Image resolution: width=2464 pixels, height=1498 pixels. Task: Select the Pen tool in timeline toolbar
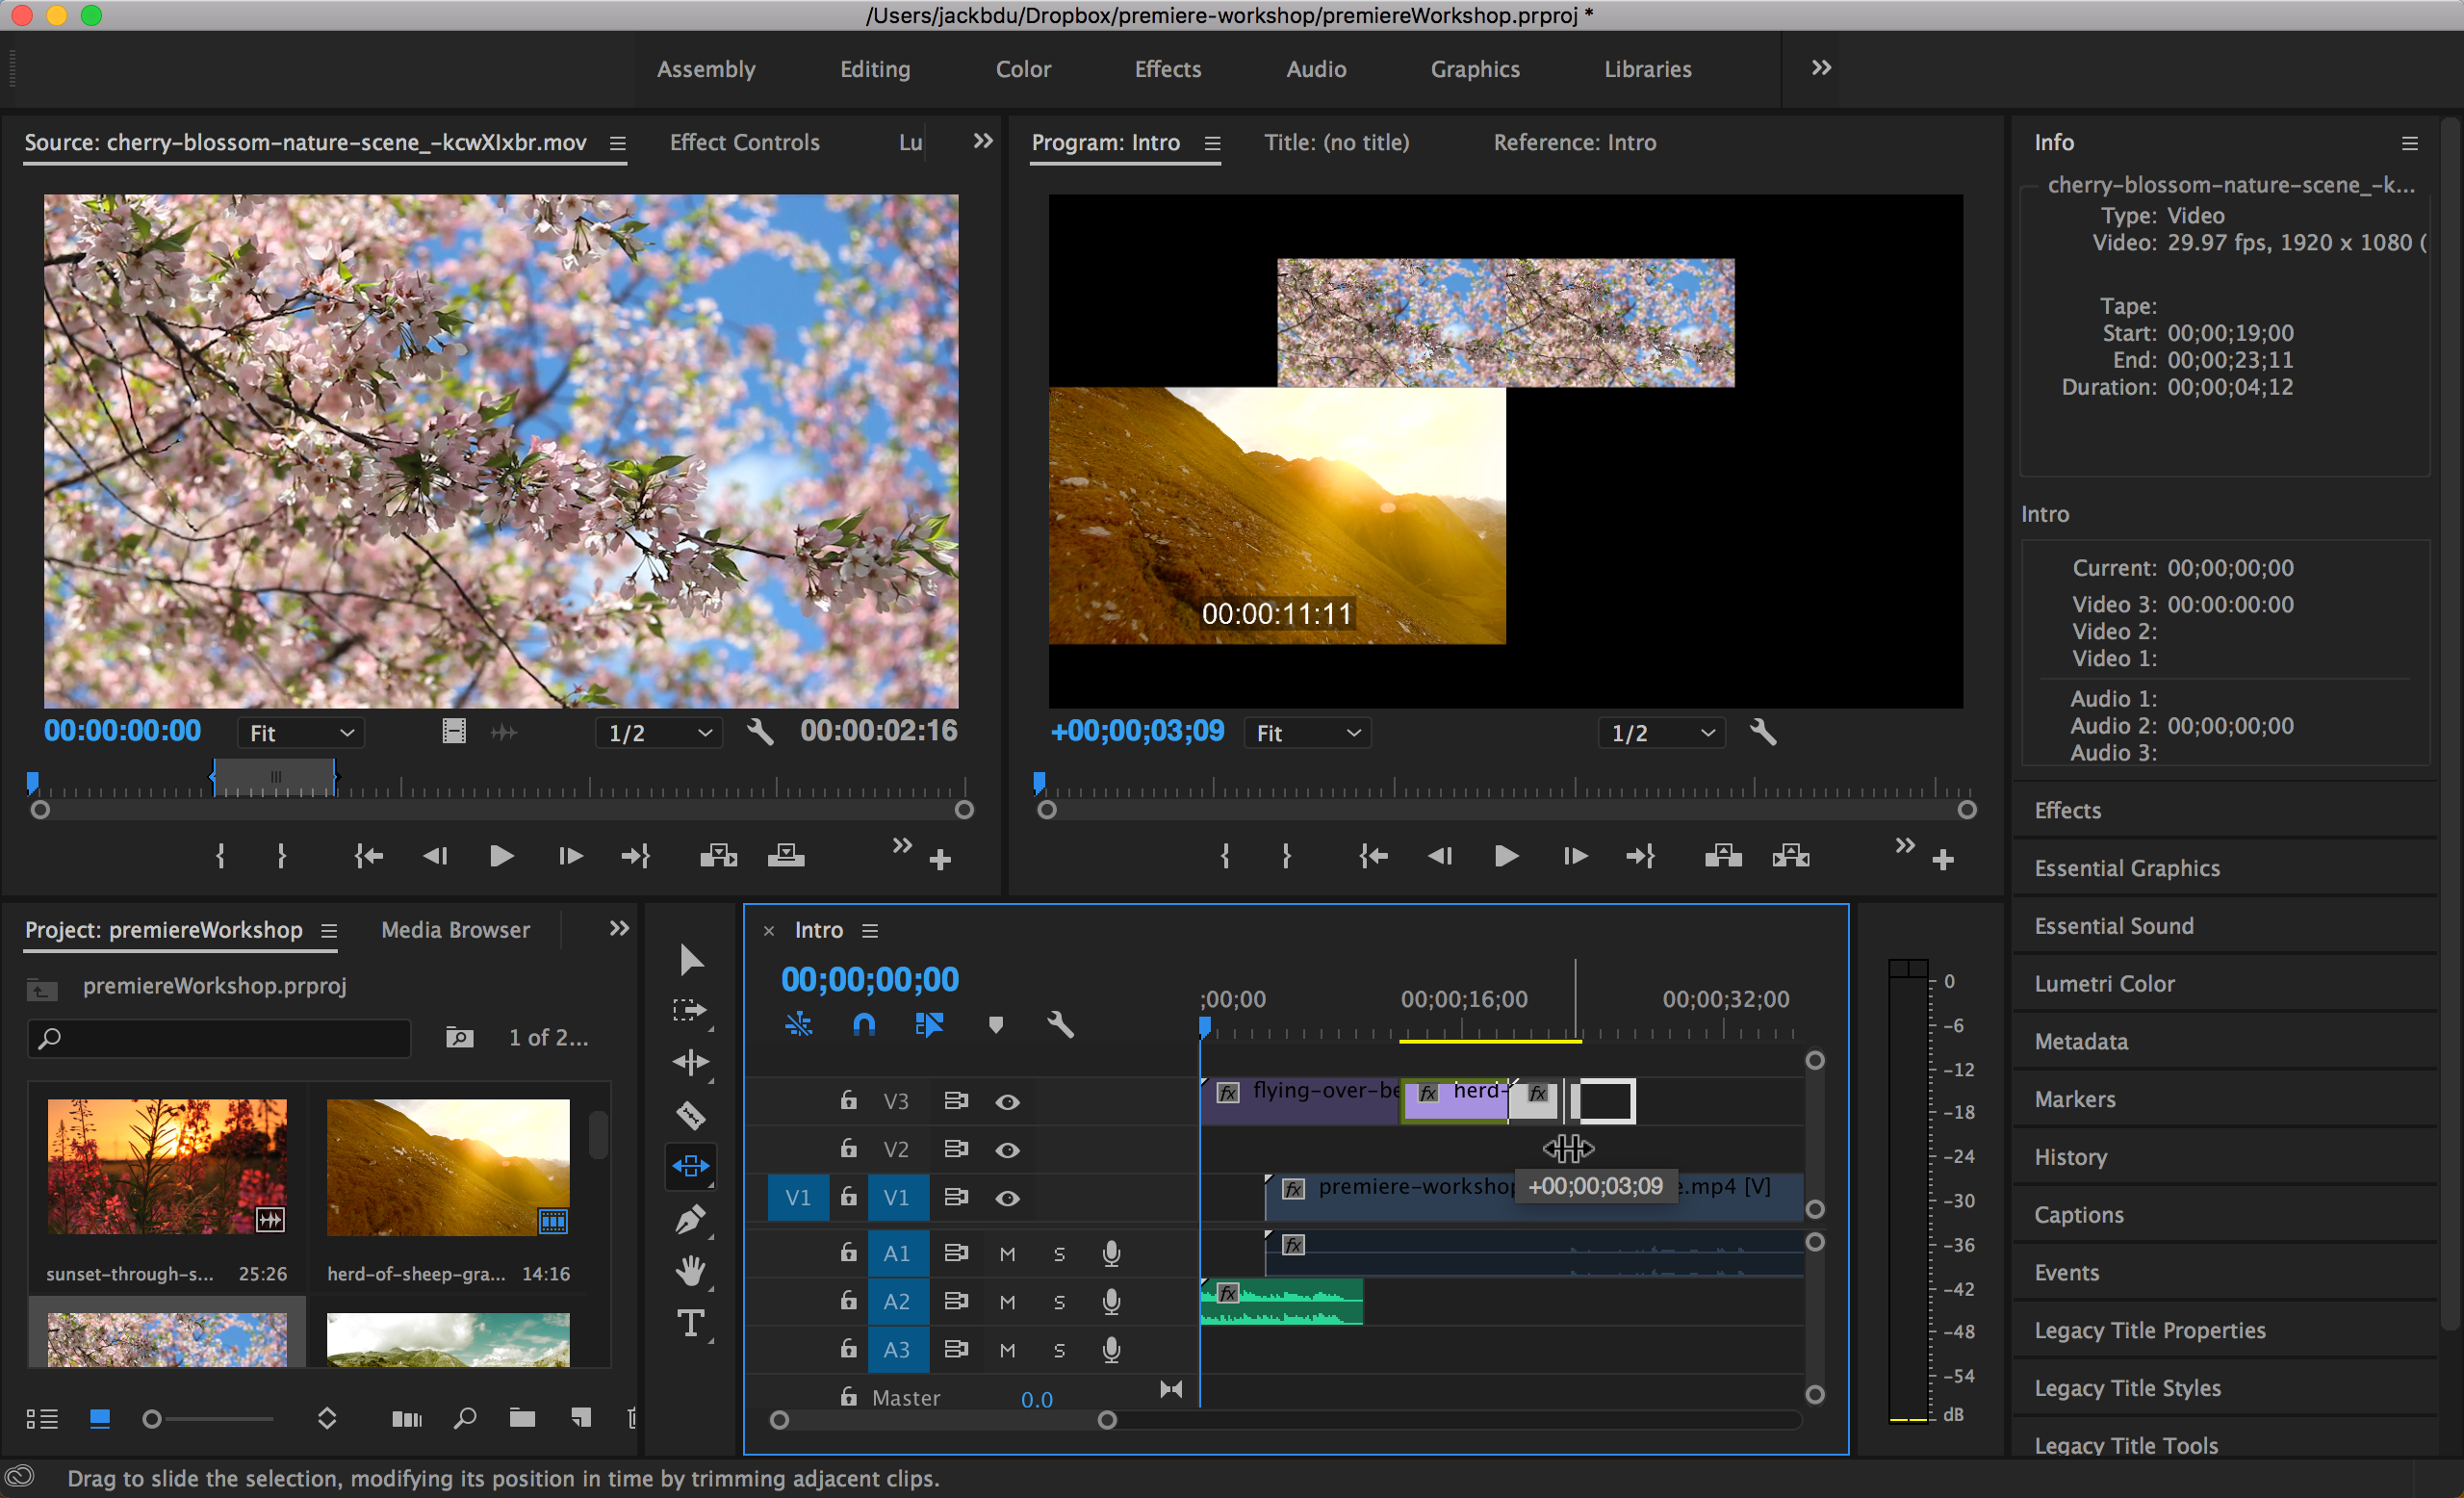click(x=691, y=1219)
